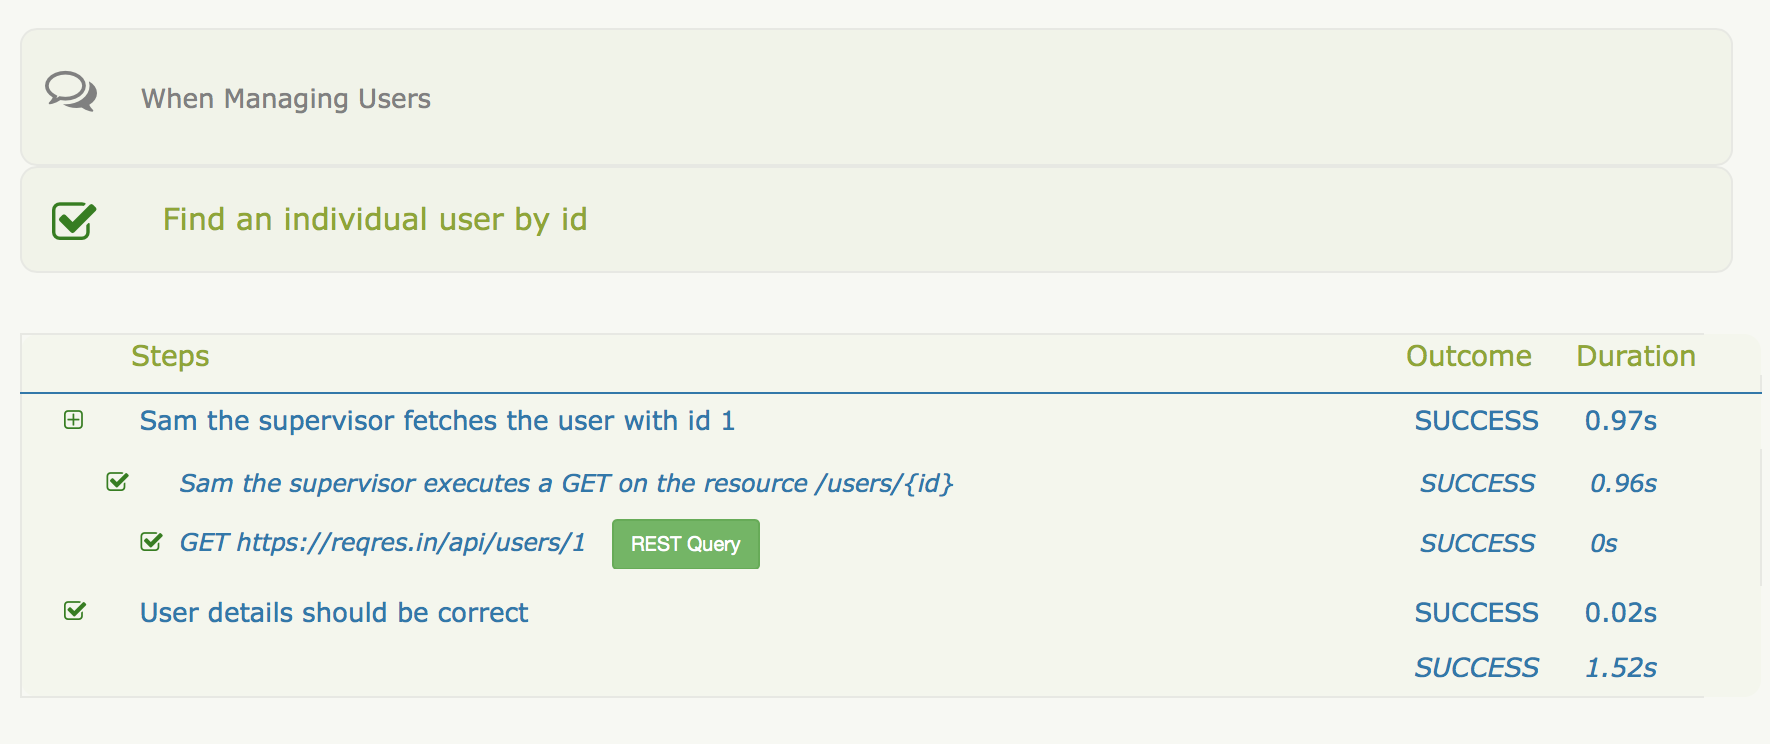Screen dimensions: 1770x744
Task: Click the SUCCESS outcome of the REST query row
Action: pos(1477,544)
